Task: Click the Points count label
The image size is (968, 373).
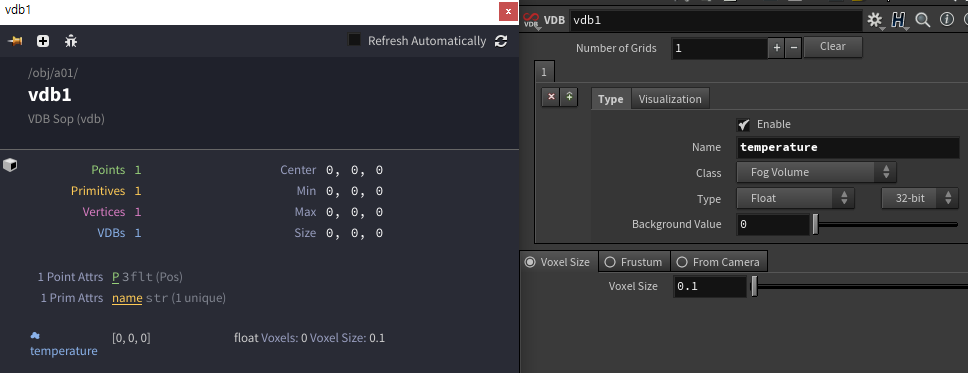Action: tap(108, 170)
